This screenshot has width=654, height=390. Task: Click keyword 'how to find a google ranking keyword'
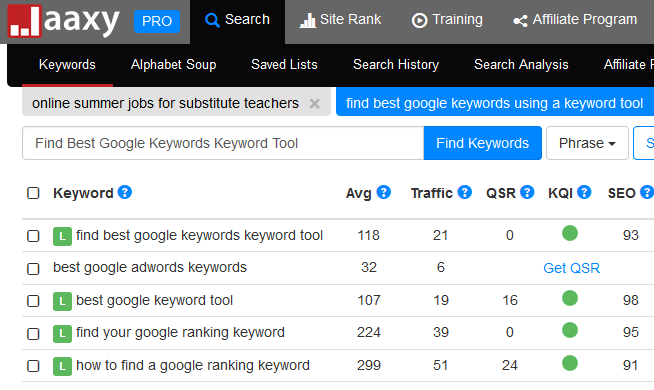tap(193, 365)
